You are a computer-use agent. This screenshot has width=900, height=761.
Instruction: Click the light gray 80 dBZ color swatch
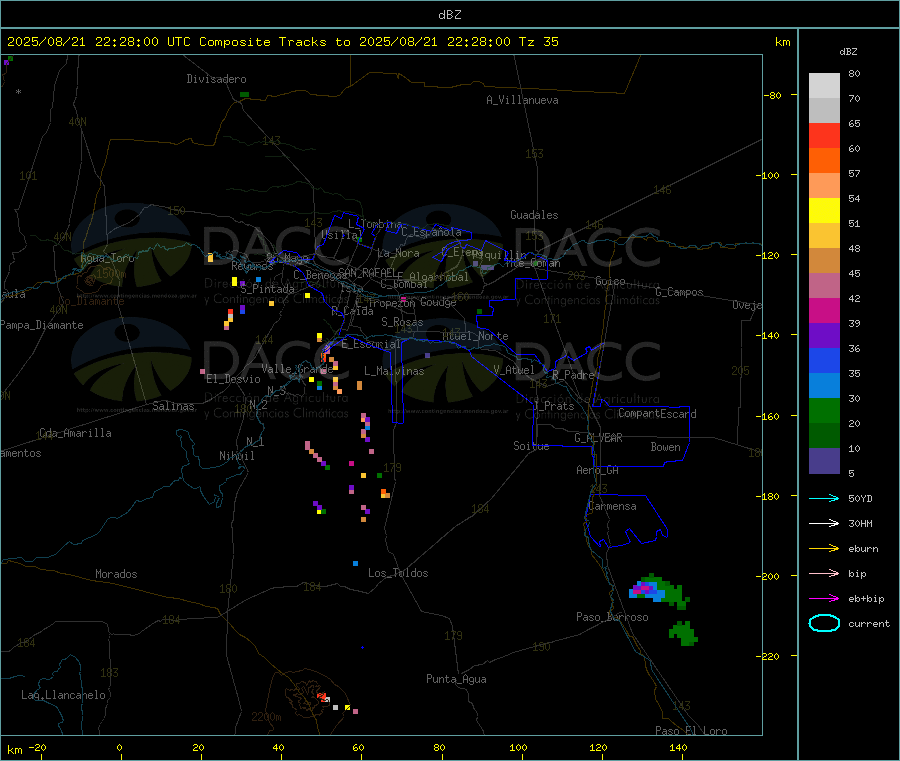tap(824, 86)
